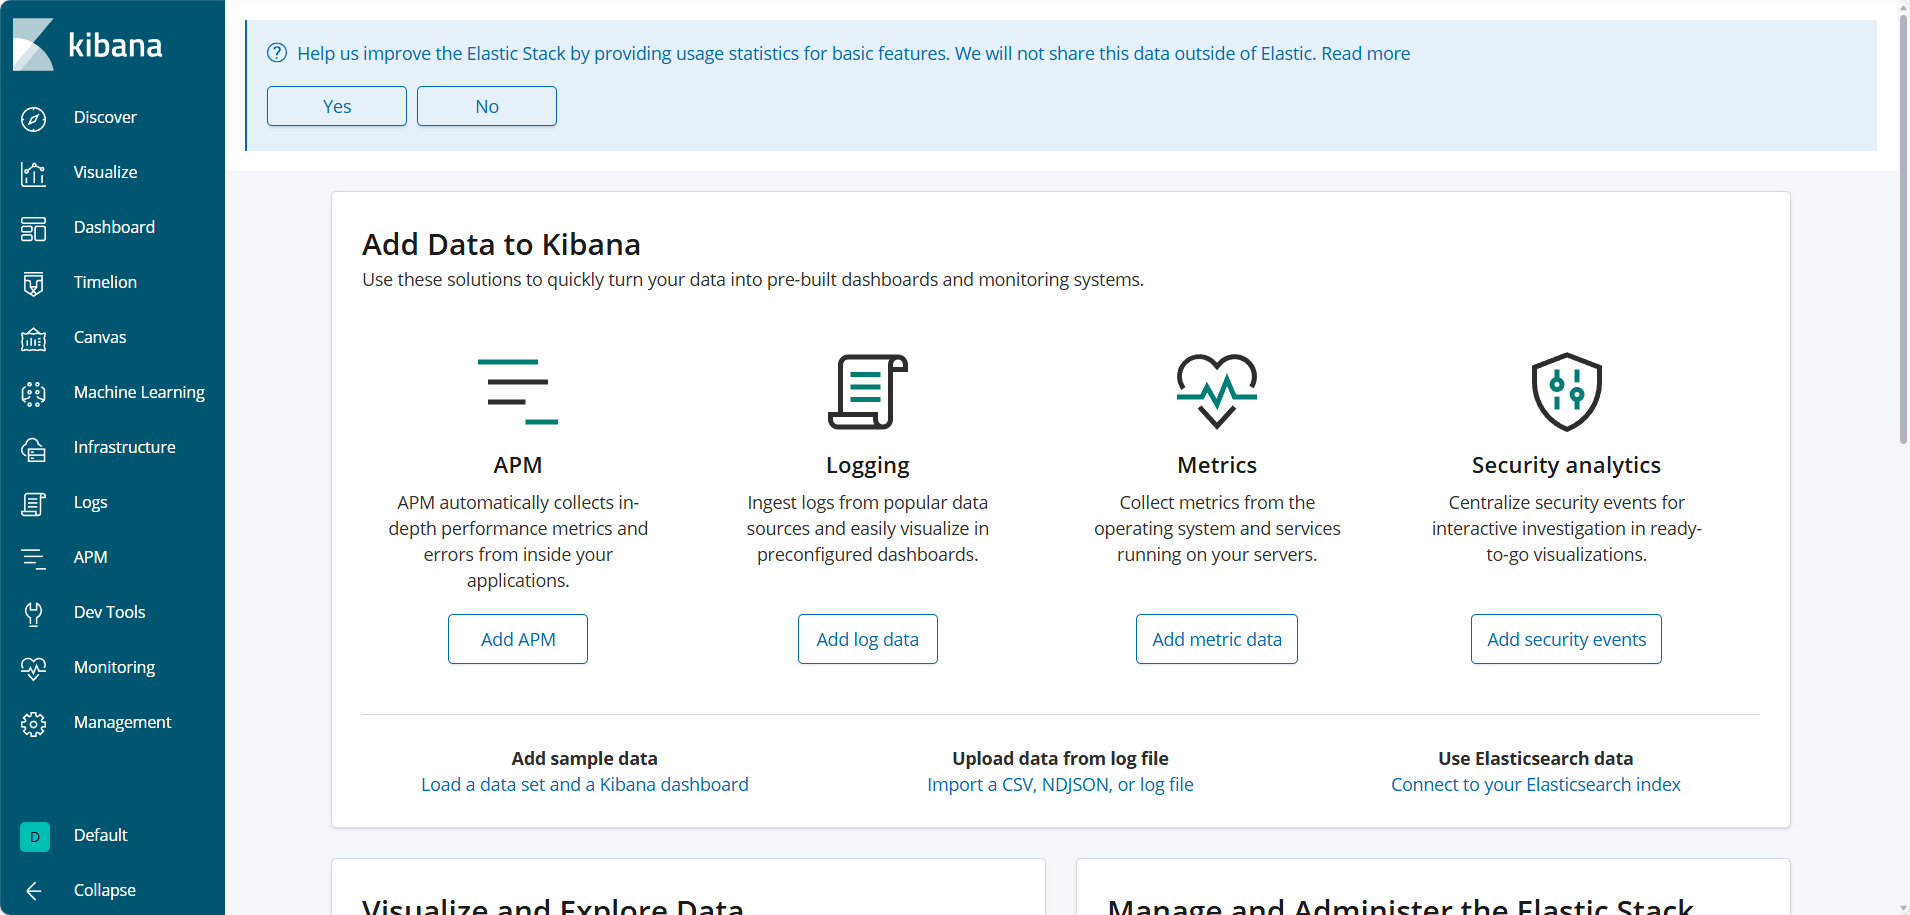
Task: Open Dashboard via its sidebar icon
Action: (x=34, y=229)
